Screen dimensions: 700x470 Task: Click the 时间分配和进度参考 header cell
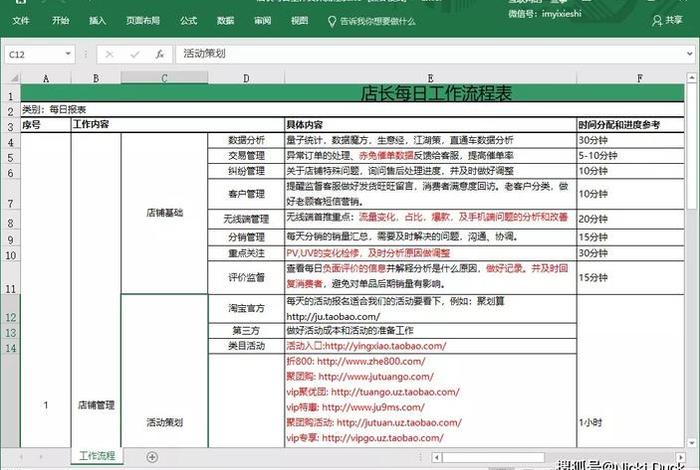(630, 125)
